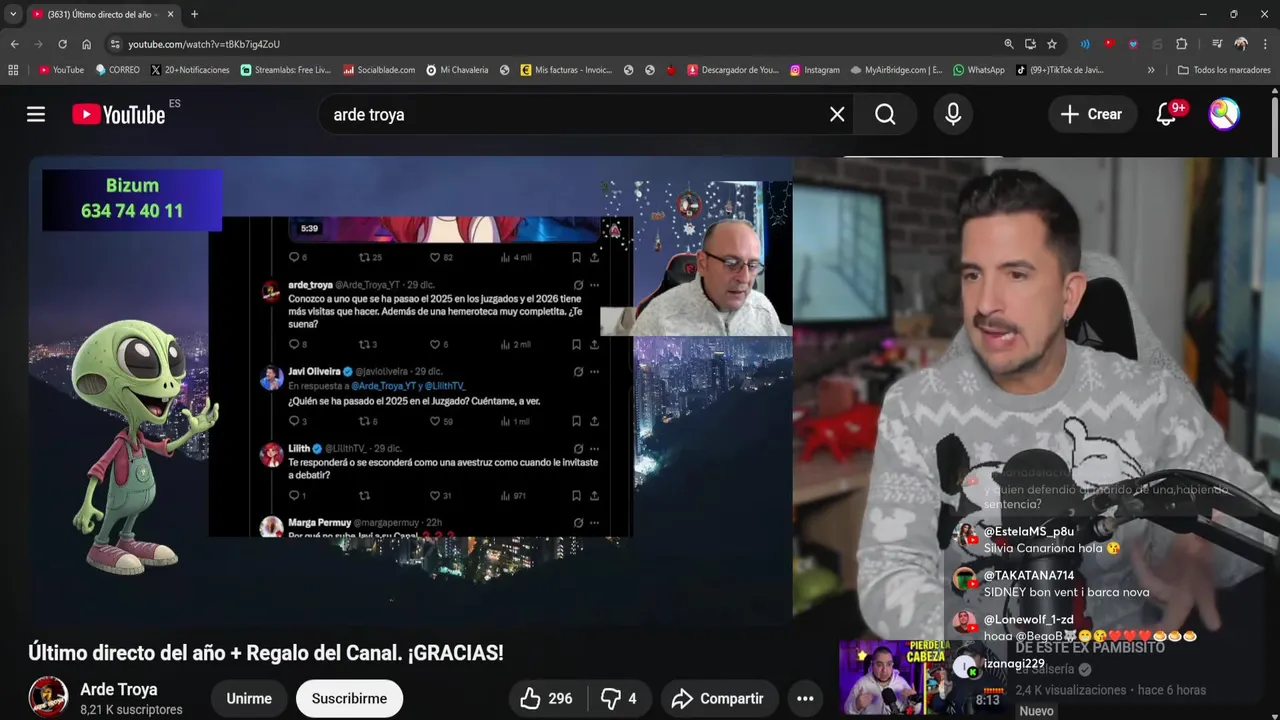Open the YouTube guide hamburger menu
The width and height of the screenshot is (1280, 720).
36,114
